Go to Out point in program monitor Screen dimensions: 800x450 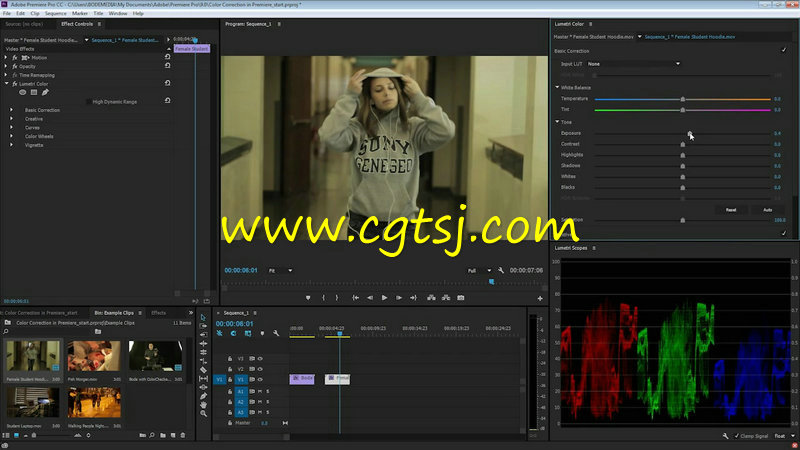[x=413, y=297]
